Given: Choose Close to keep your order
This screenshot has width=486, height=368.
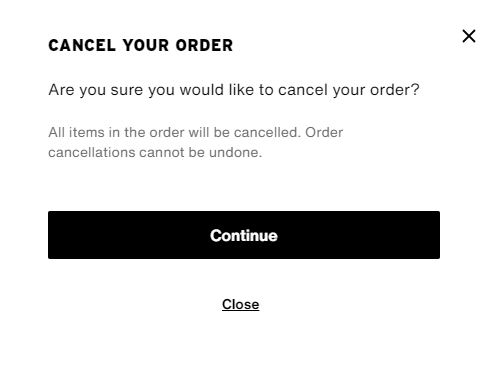Looking at the screenshot, I should (241, 304).
